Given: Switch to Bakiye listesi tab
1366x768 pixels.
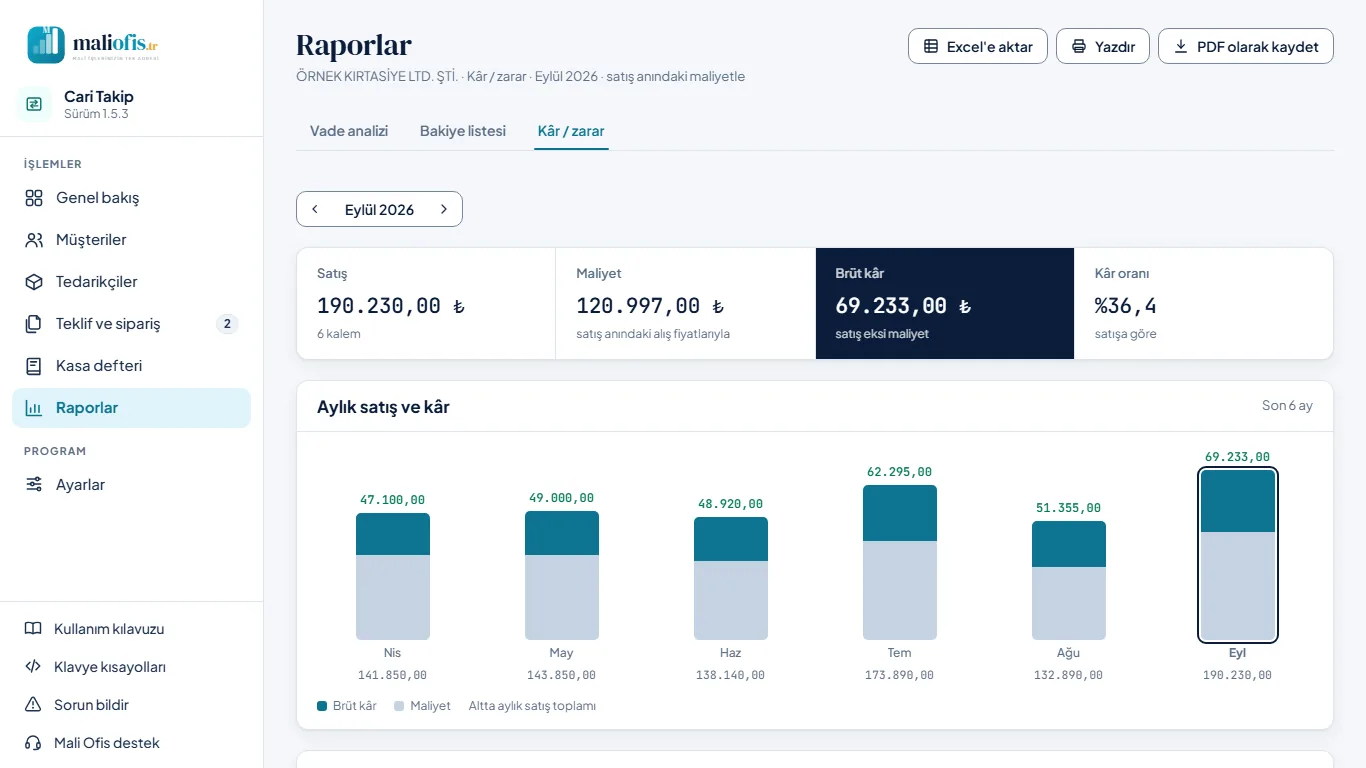Looking at the screenshot, I should pyautogui.click(x=463, y=131).
